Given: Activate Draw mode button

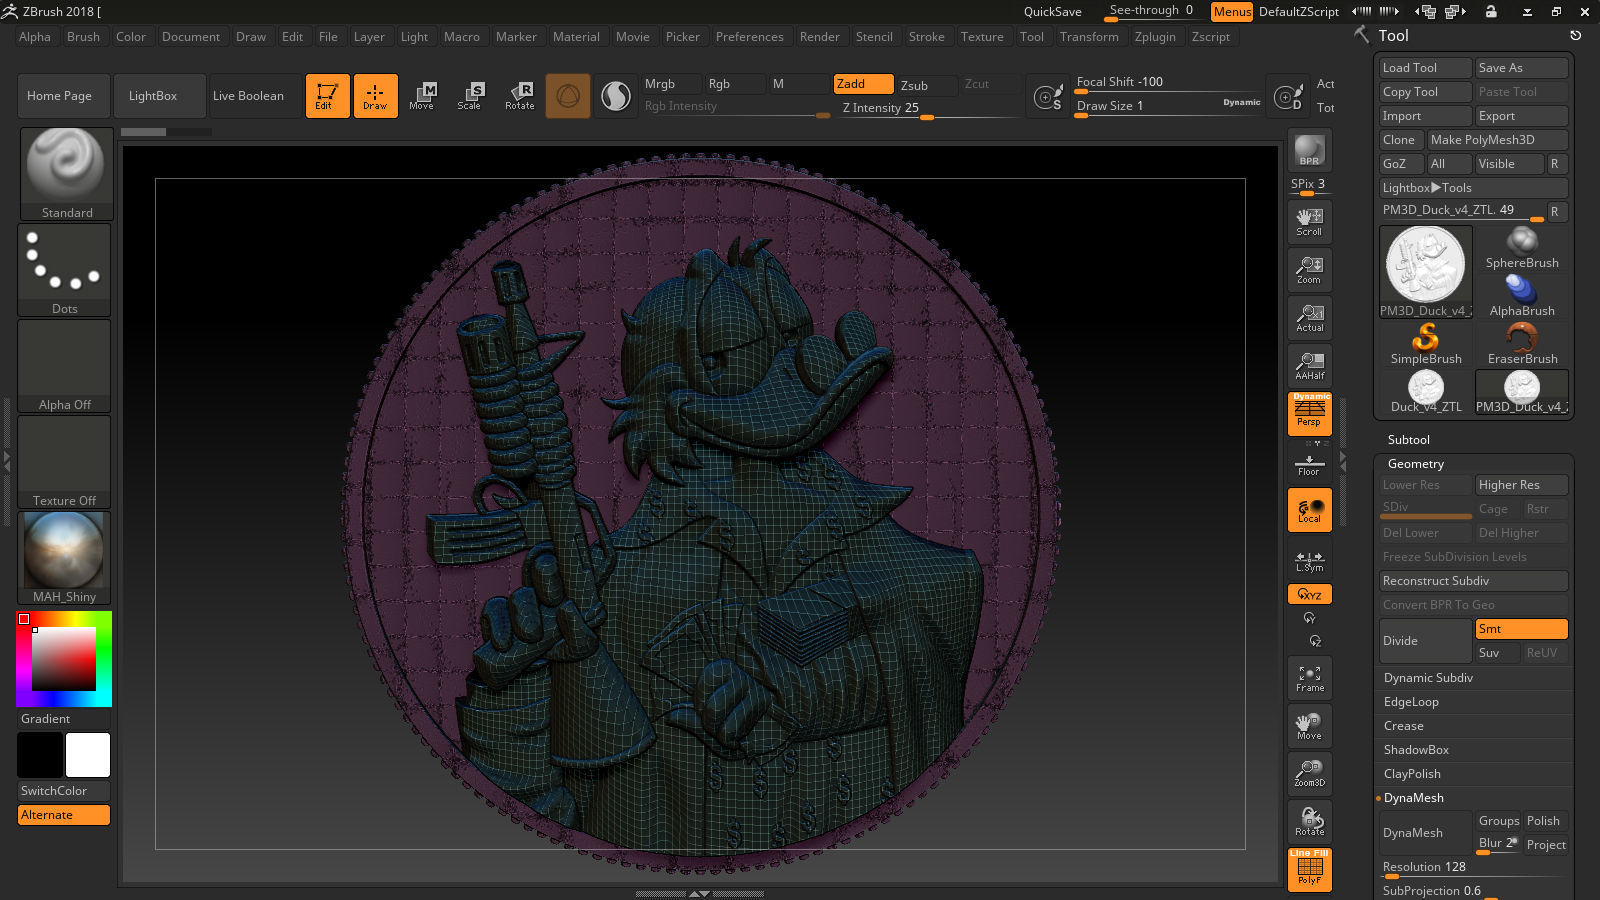Looking at the screenshot, I should tap(375, 96).
